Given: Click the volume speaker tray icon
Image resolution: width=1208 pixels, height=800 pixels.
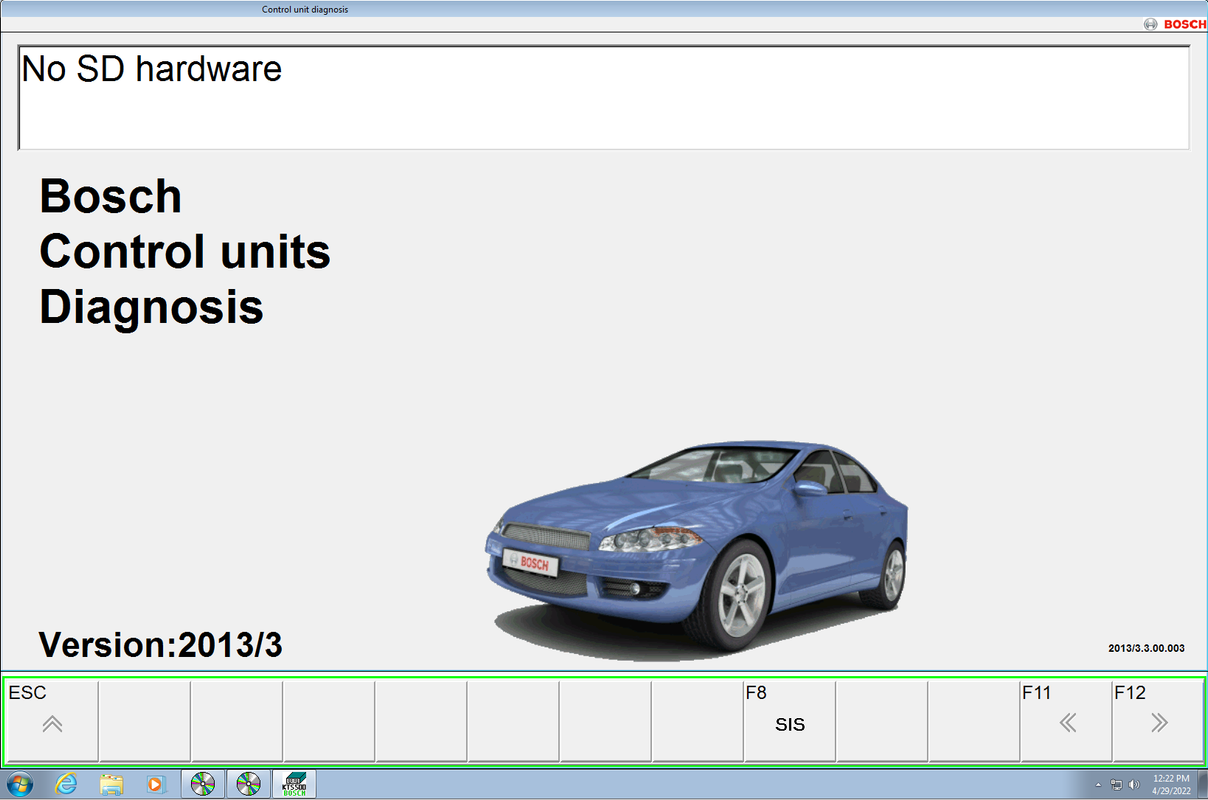Looking at the screenshot, I should click(1133, 785).
